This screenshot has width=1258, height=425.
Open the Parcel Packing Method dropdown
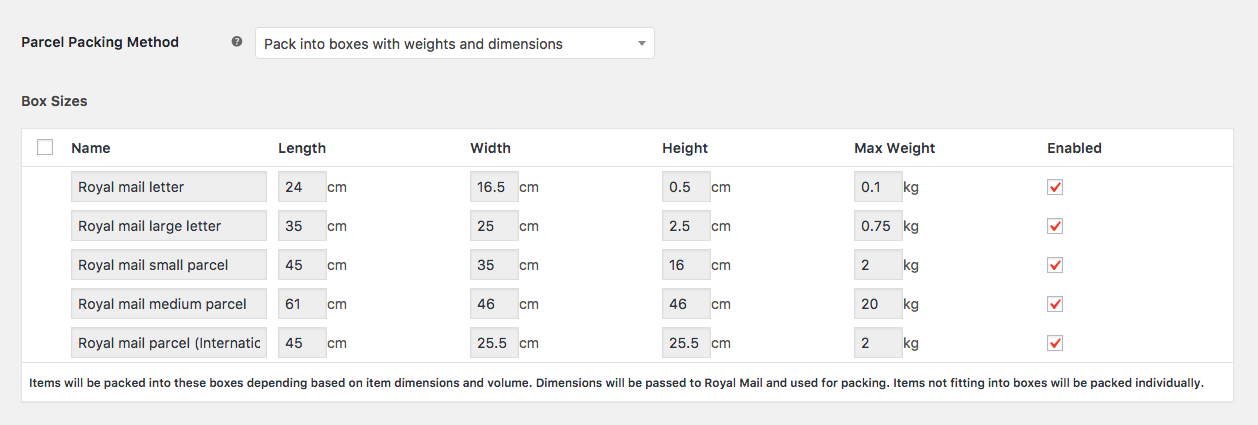[455, 43]
